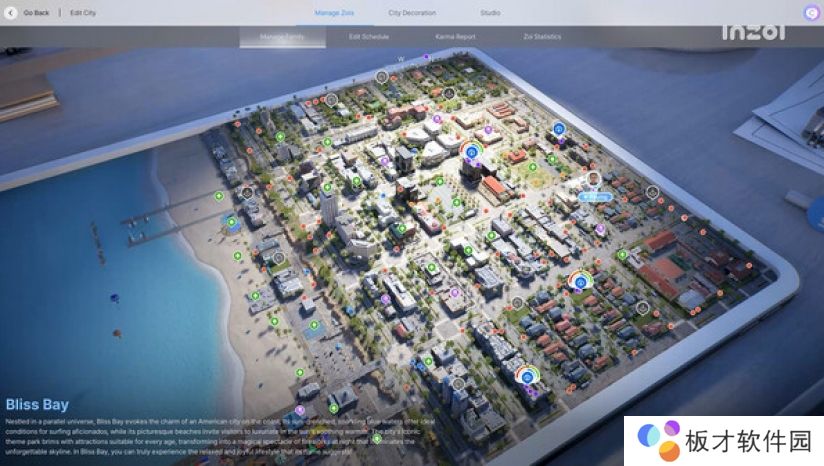
Task: Open the Edit City option
Action: pyautogui.click(x=83, y=13)
